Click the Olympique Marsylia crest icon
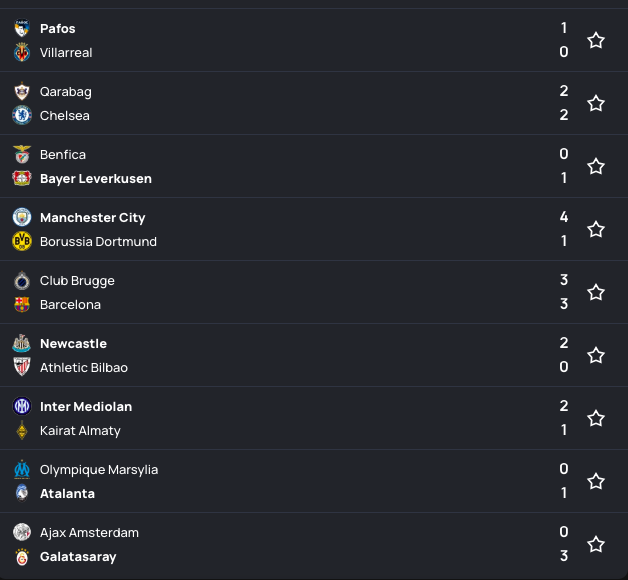 click(22, 470)
